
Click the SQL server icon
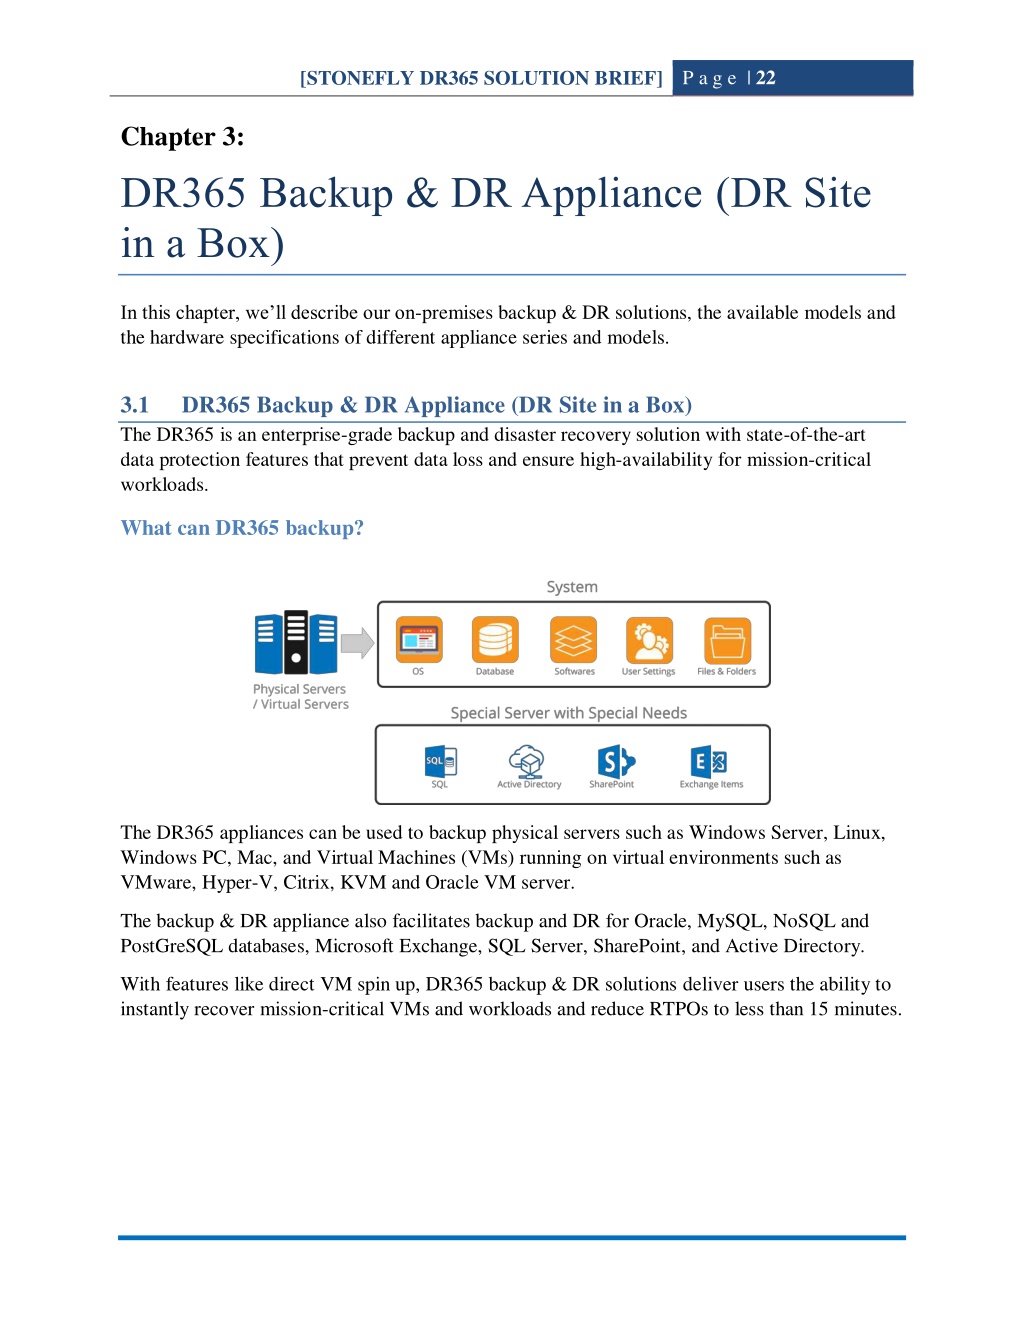point(440,761)
